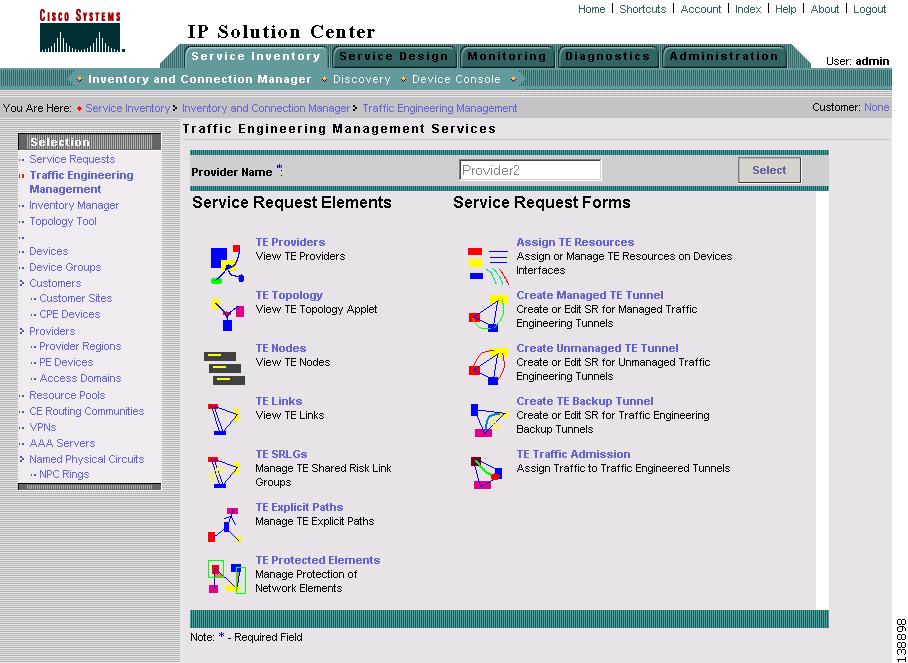The image size is (908, 663).
Task: Expand the Named Physical Circuits arrow
Action: tap(21, 459)
